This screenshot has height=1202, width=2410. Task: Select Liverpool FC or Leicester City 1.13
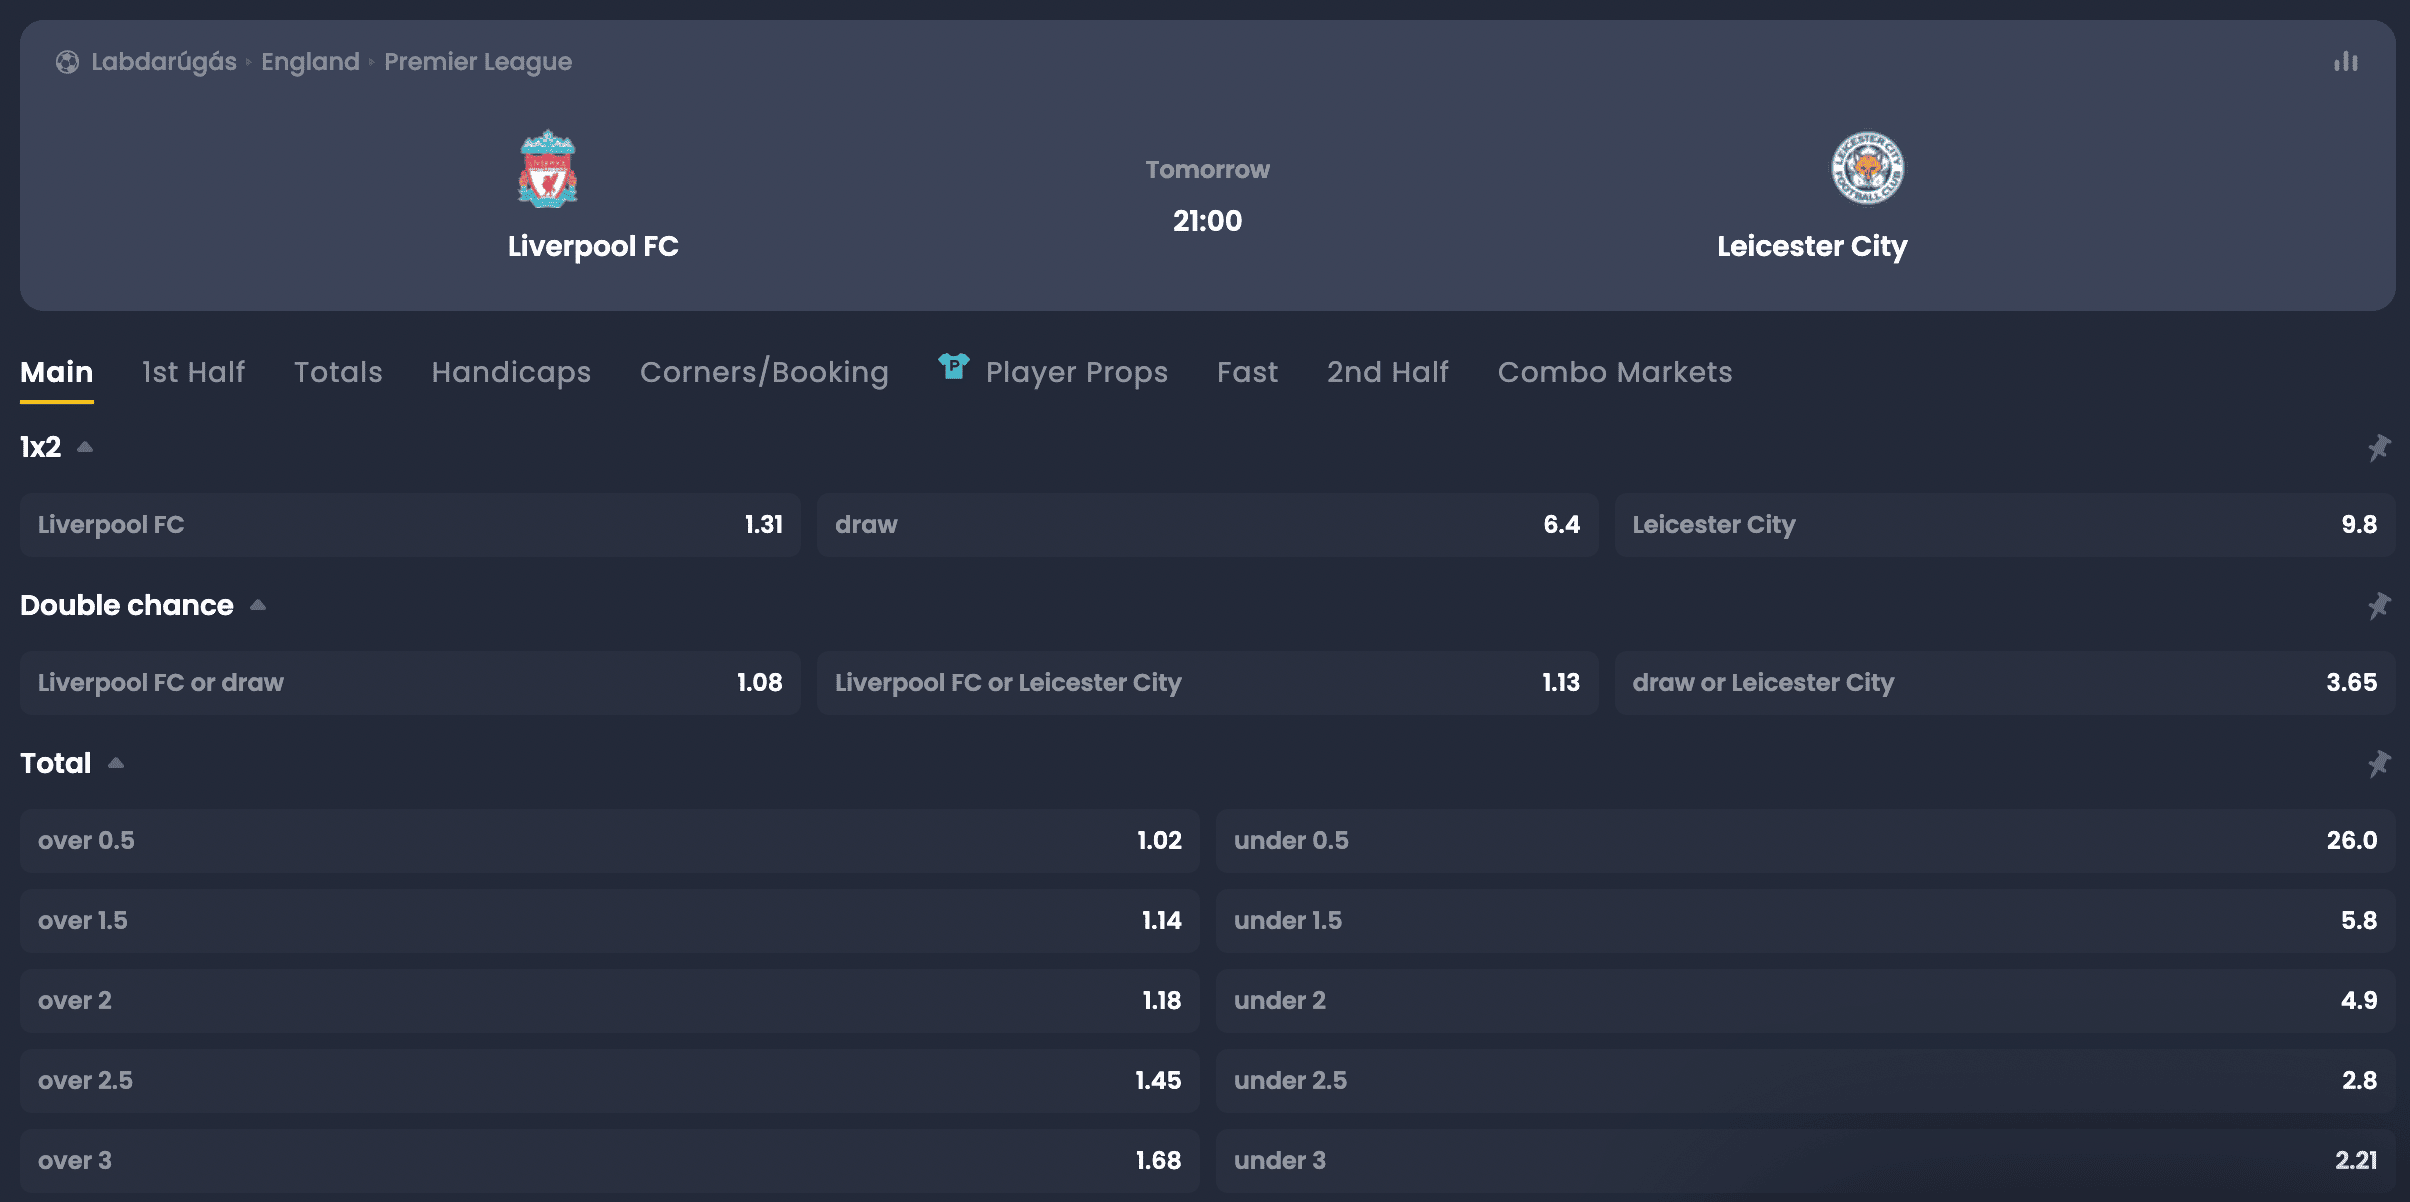coord(1207,683)
